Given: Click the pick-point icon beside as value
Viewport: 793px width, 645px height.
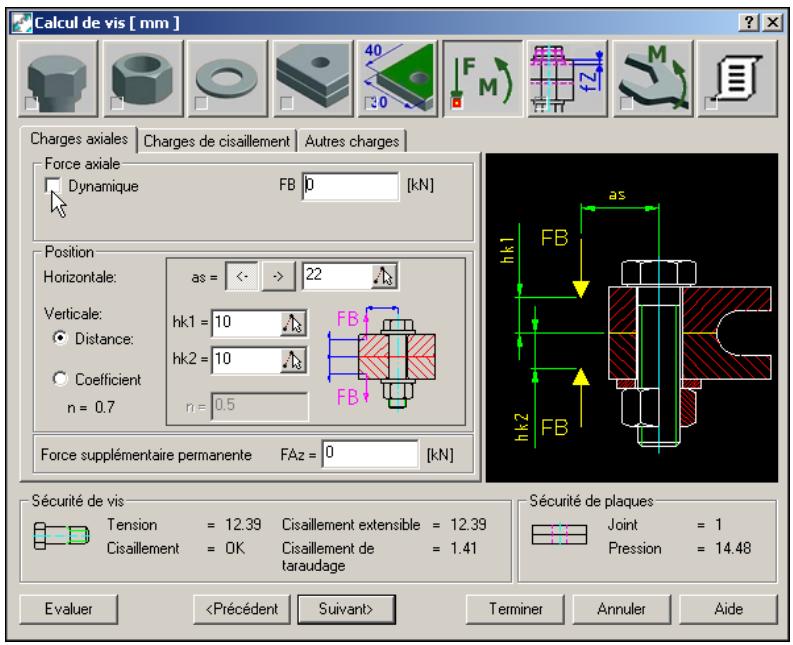Looking at the screenshot, I should tap(384, 276).
